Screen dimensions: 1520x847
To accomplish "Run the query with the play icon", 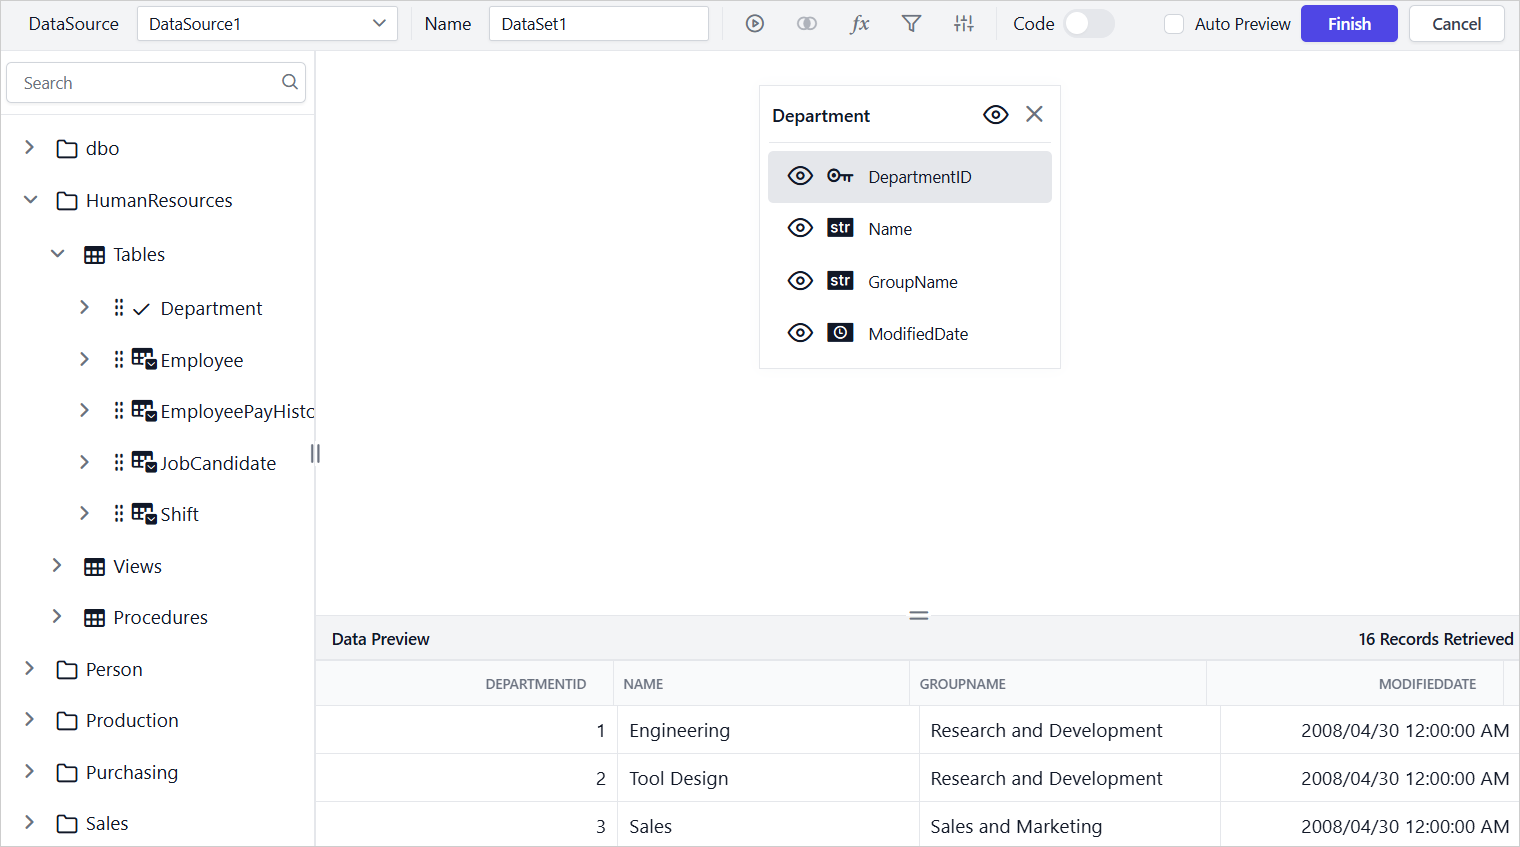I will click(755, 23).
